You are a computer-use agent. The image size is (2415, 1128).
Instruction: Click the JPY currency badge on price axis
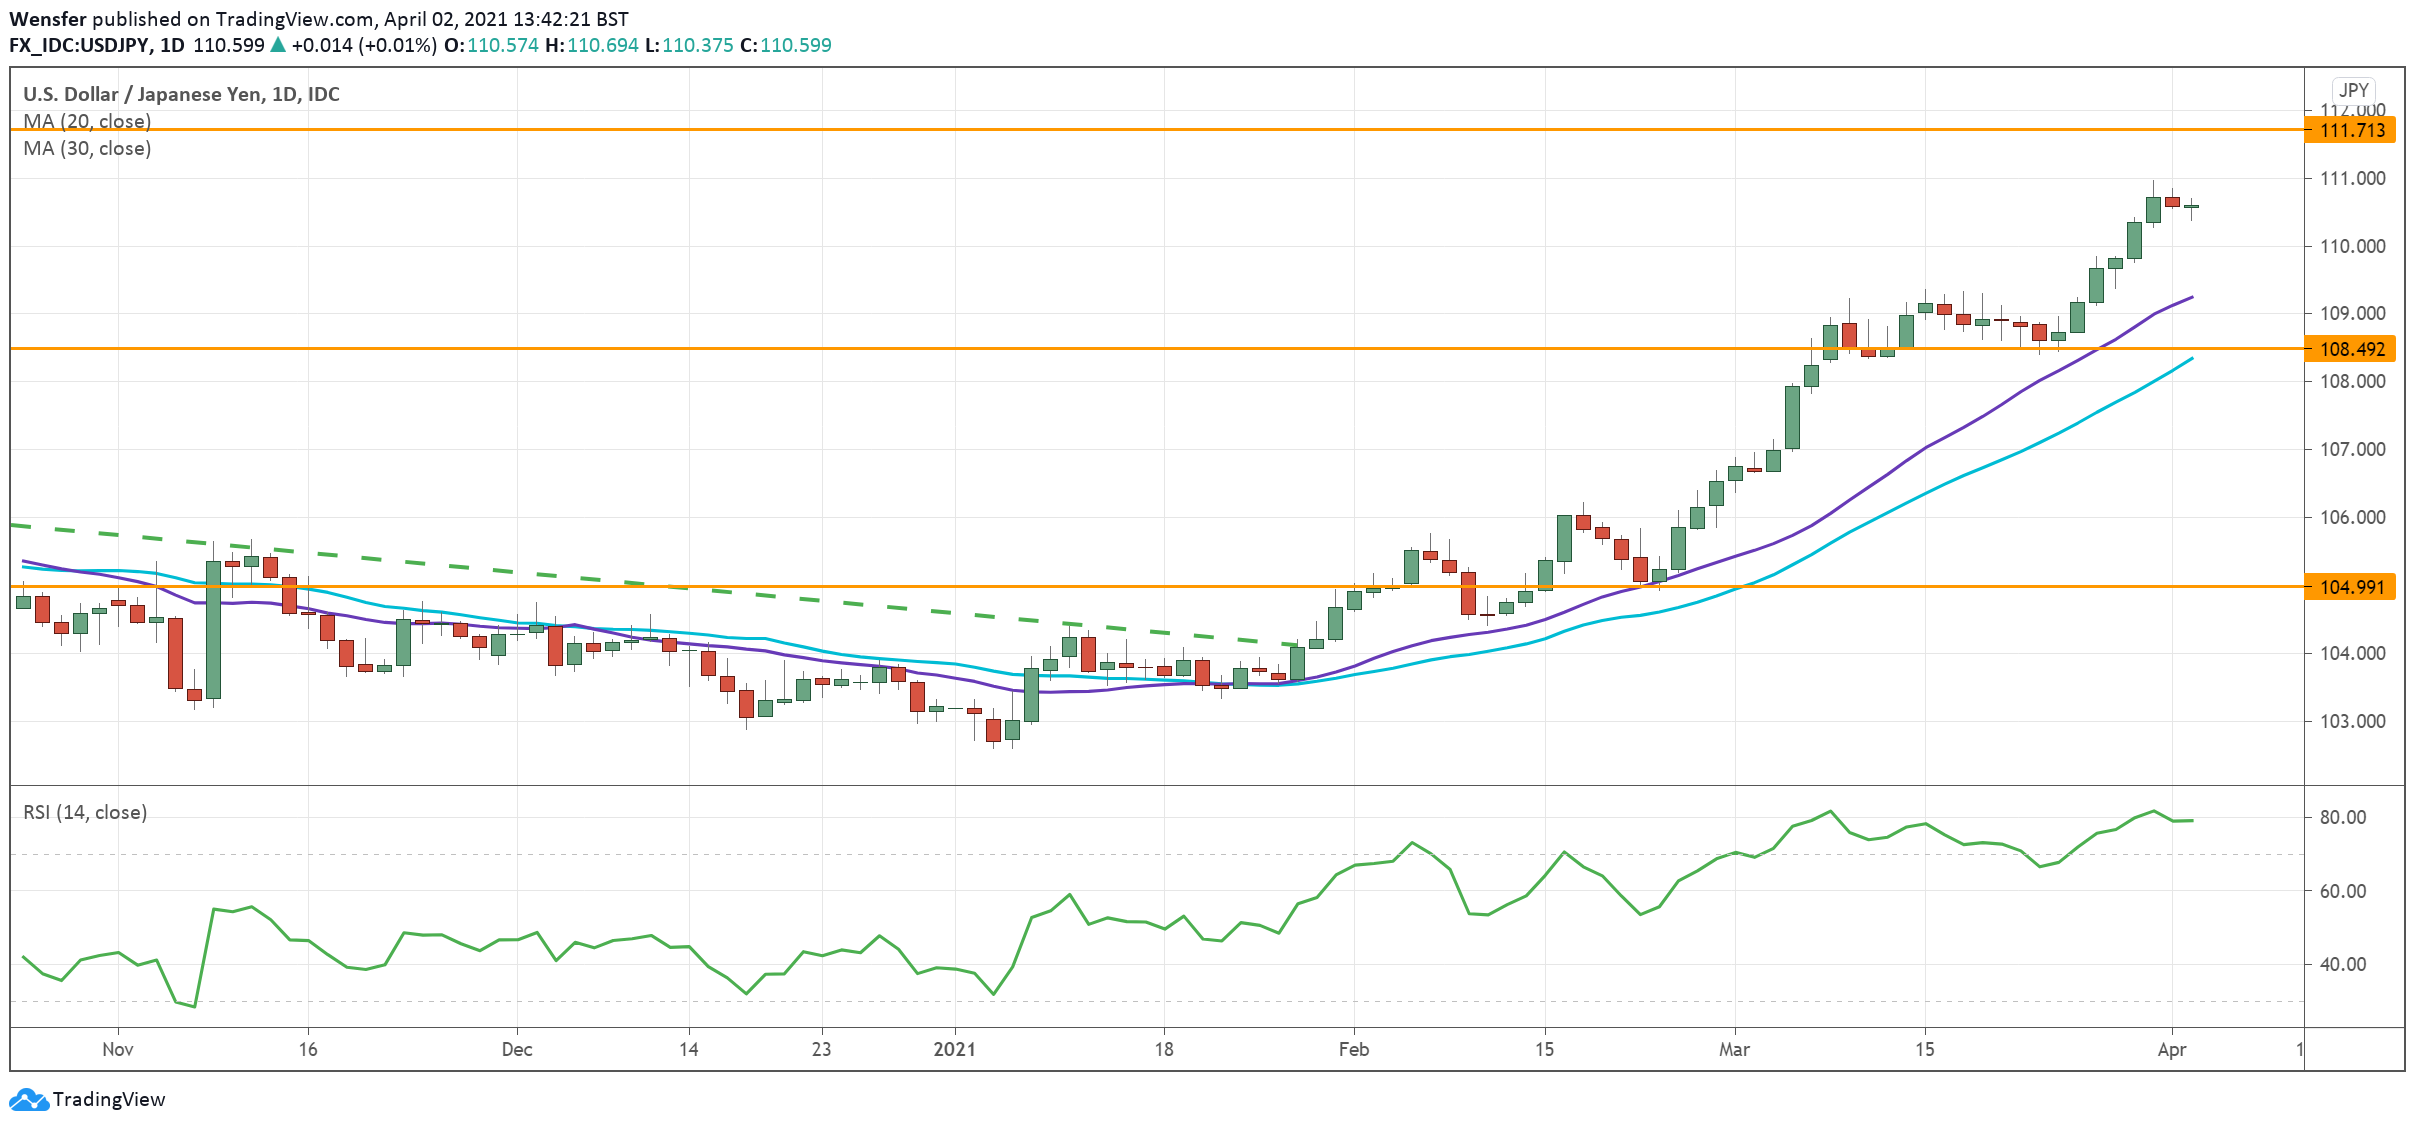2354,90
